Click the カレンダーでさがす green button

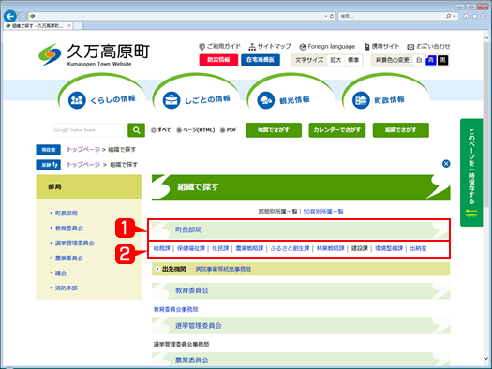[337, 130]
